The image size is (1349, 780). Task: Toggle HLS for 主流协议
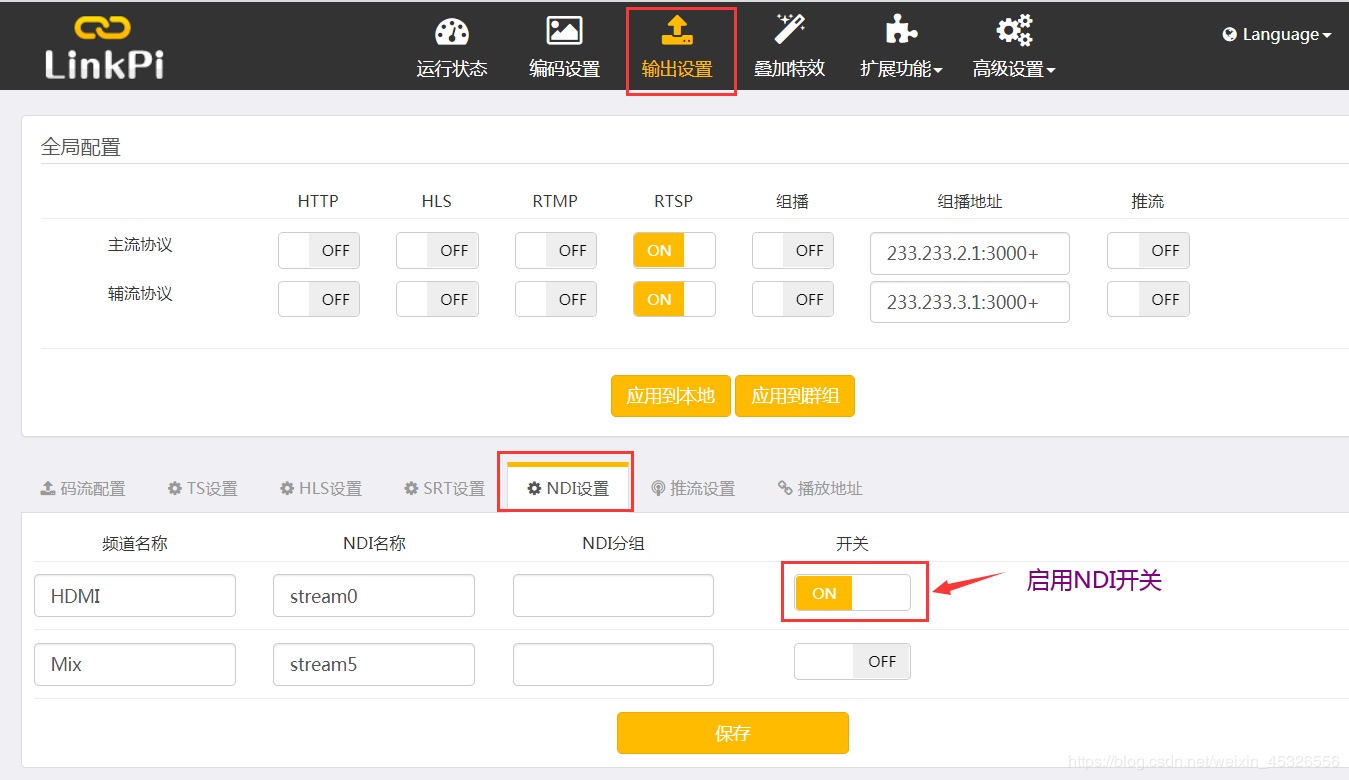[x=437, y=251]
